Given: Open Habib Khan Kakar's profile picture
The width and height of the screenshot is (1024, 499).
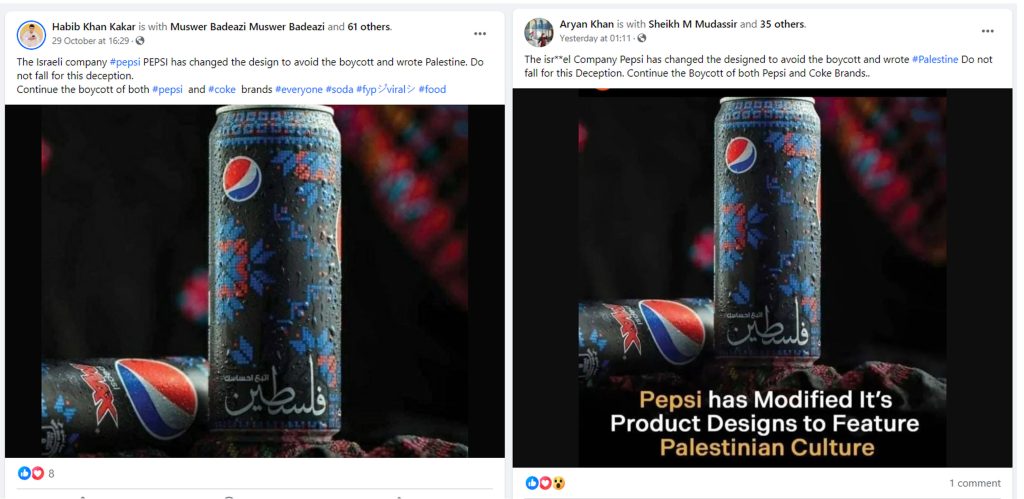Looking at the screenshot, I should coord(32,34).
